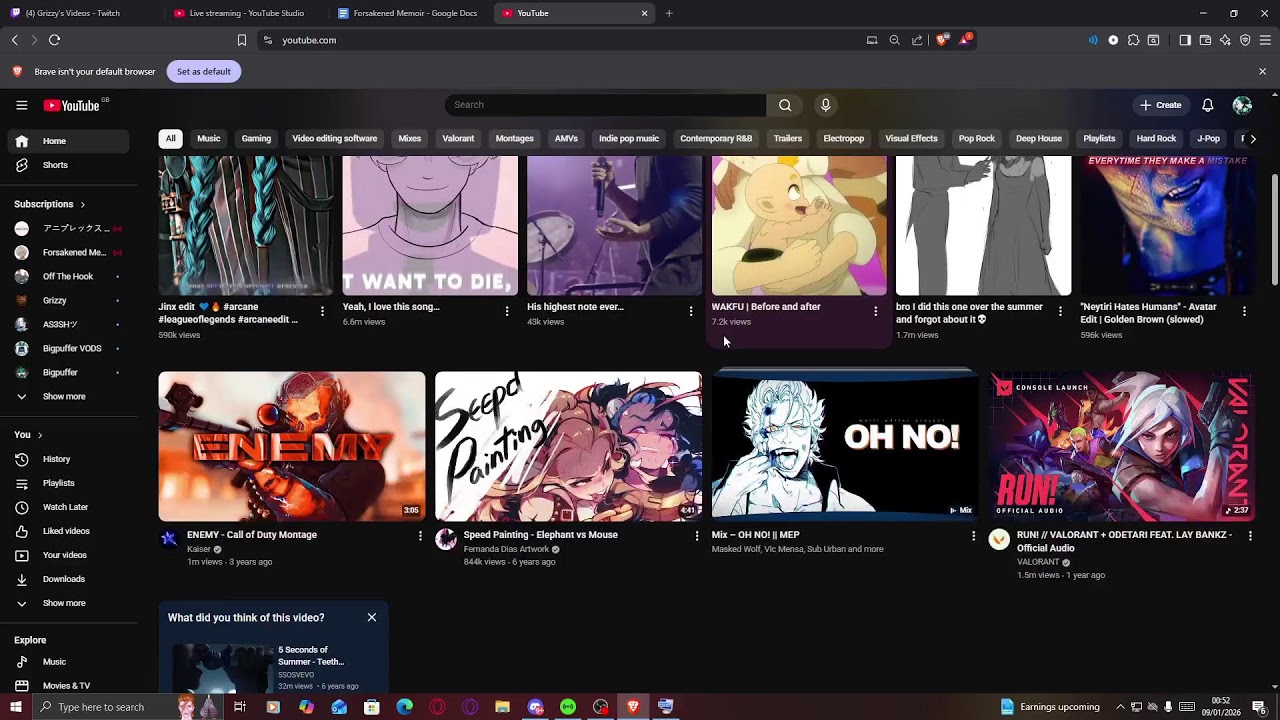
Task: Focus the YouTube search box
Action: tap(605, 105)
